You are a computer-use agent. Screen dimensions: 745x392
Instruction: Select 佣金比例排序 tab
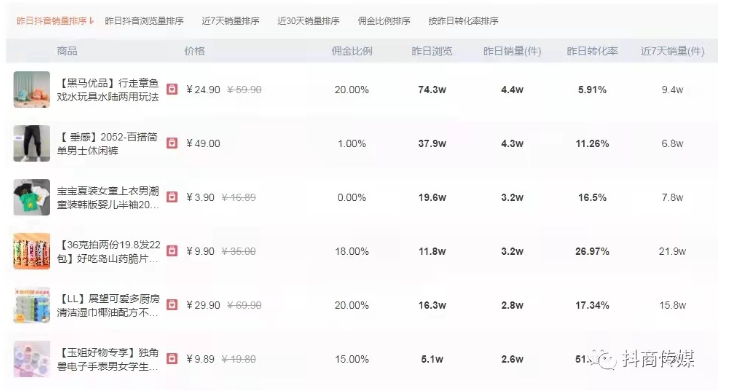[x=384, y=21]
